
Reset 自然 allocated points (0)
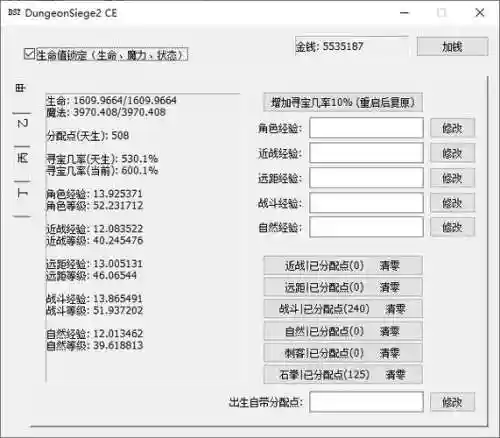[343, 331]
